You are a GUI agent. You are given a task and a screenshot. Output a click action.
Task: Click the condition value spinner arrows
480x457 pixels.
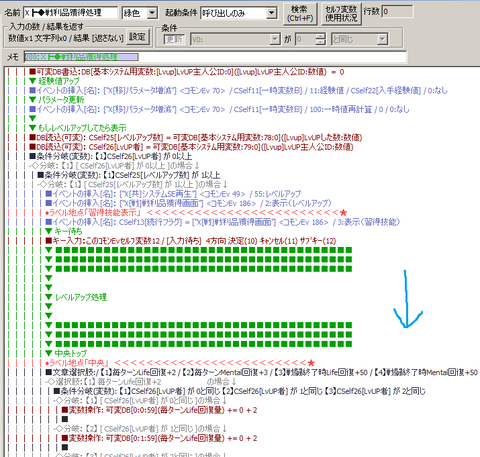(320, 39)
